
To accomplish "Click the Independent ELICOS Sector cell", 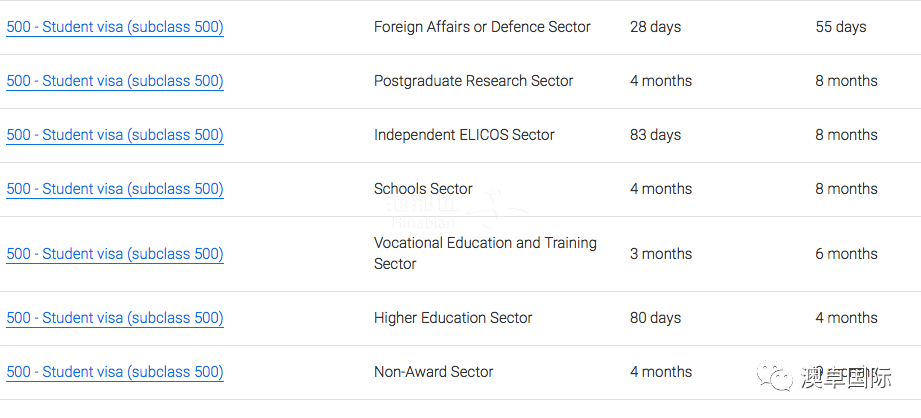I will pos(464,135).
